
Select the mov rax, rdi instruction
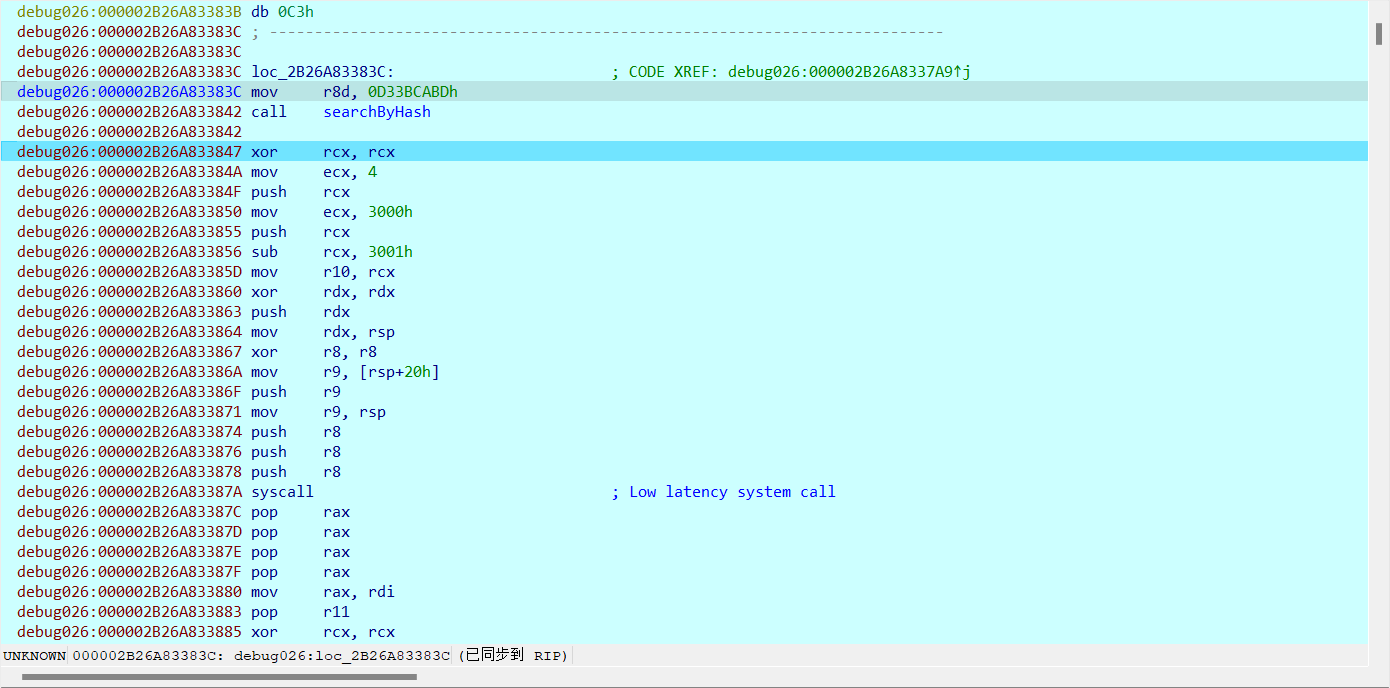pyautogui.click(x=322, y=592)
